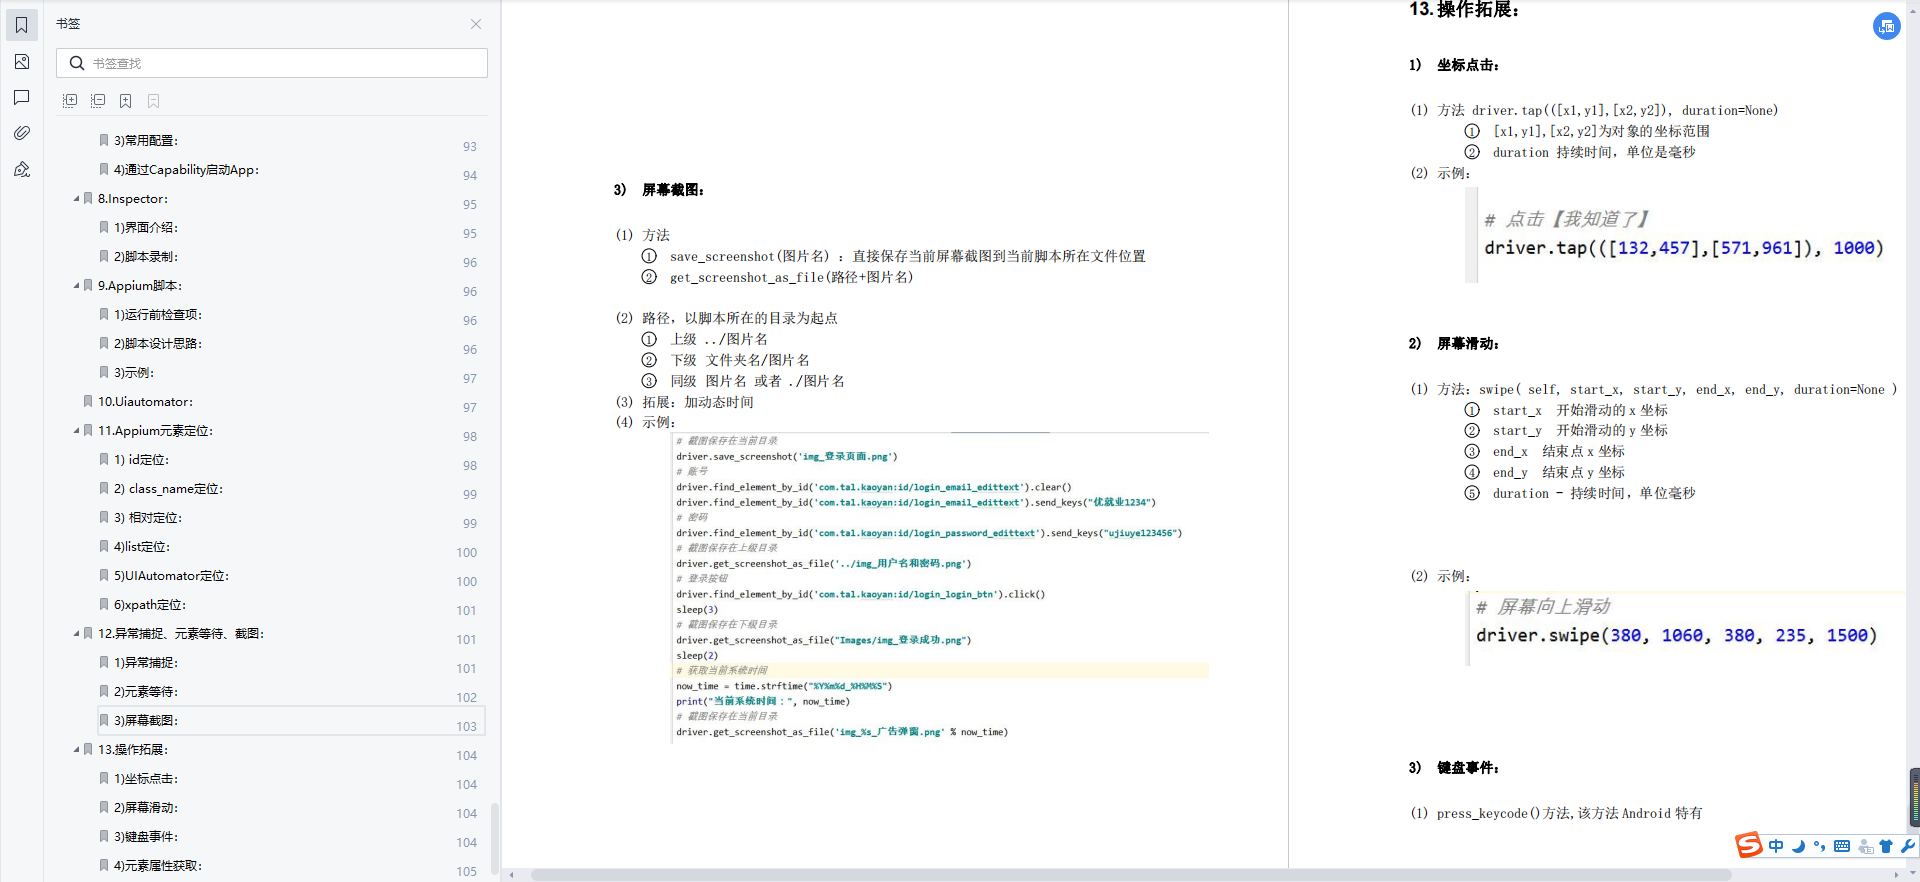Open the comments panel icon

coord(22,97)
